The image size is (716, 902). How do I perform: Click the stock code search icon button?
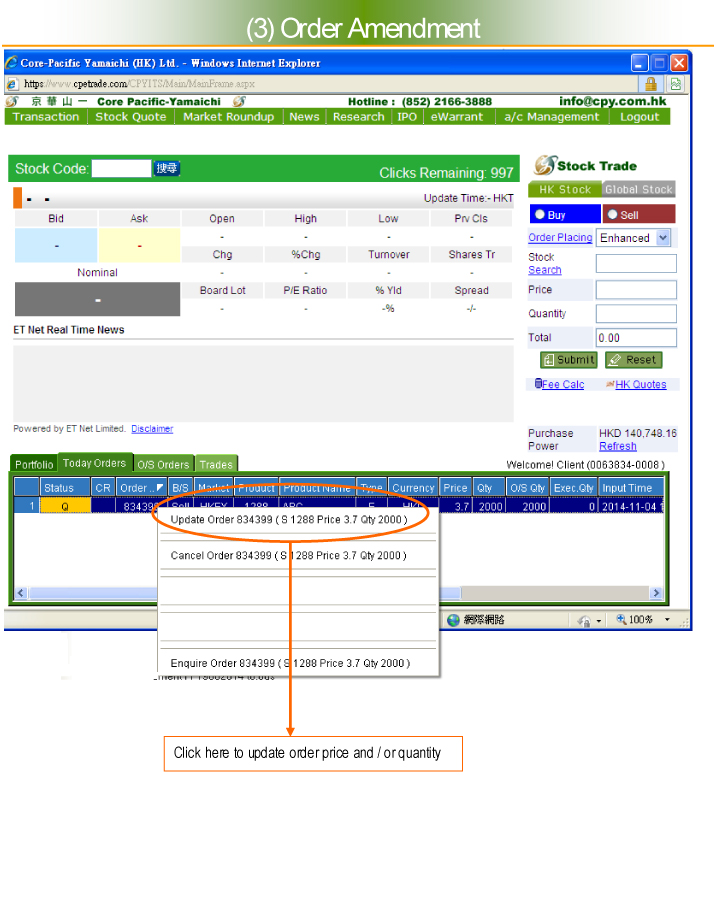tap(167, 168)
